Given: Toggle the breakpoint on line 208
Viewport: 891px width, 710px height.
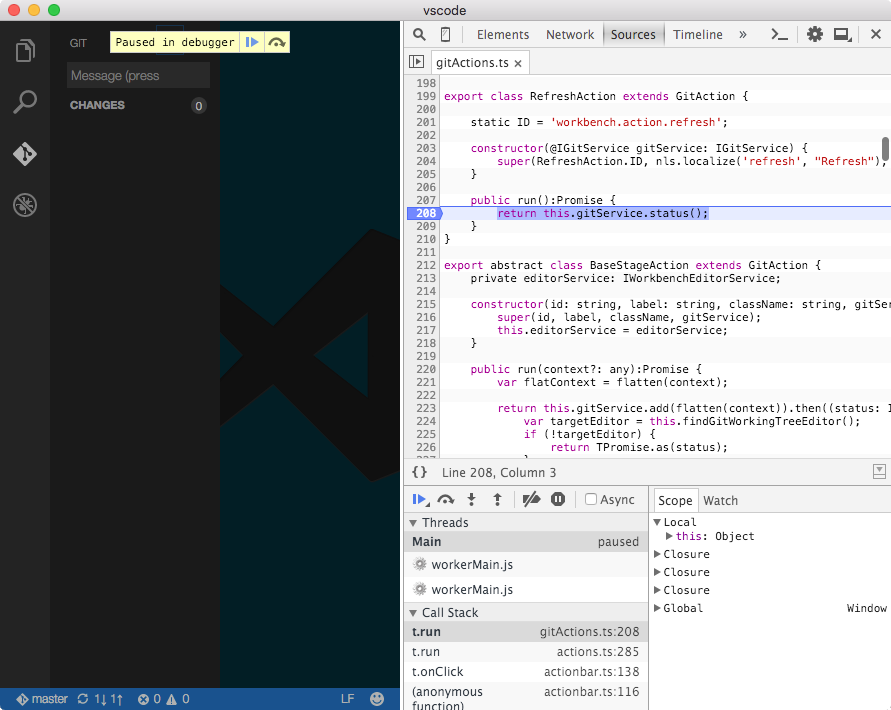Looking at the screenshot, I should pos(424,213).
